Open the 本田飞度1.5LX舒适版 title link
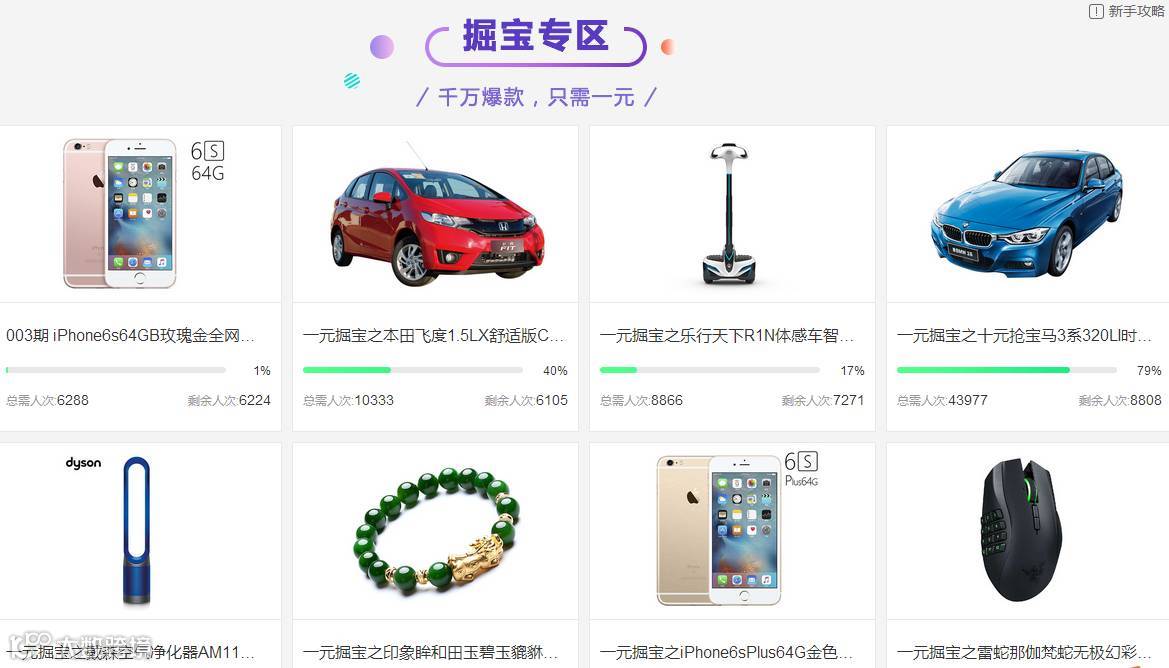Viewport: 1169px width, 668px height. click(435, 335)
